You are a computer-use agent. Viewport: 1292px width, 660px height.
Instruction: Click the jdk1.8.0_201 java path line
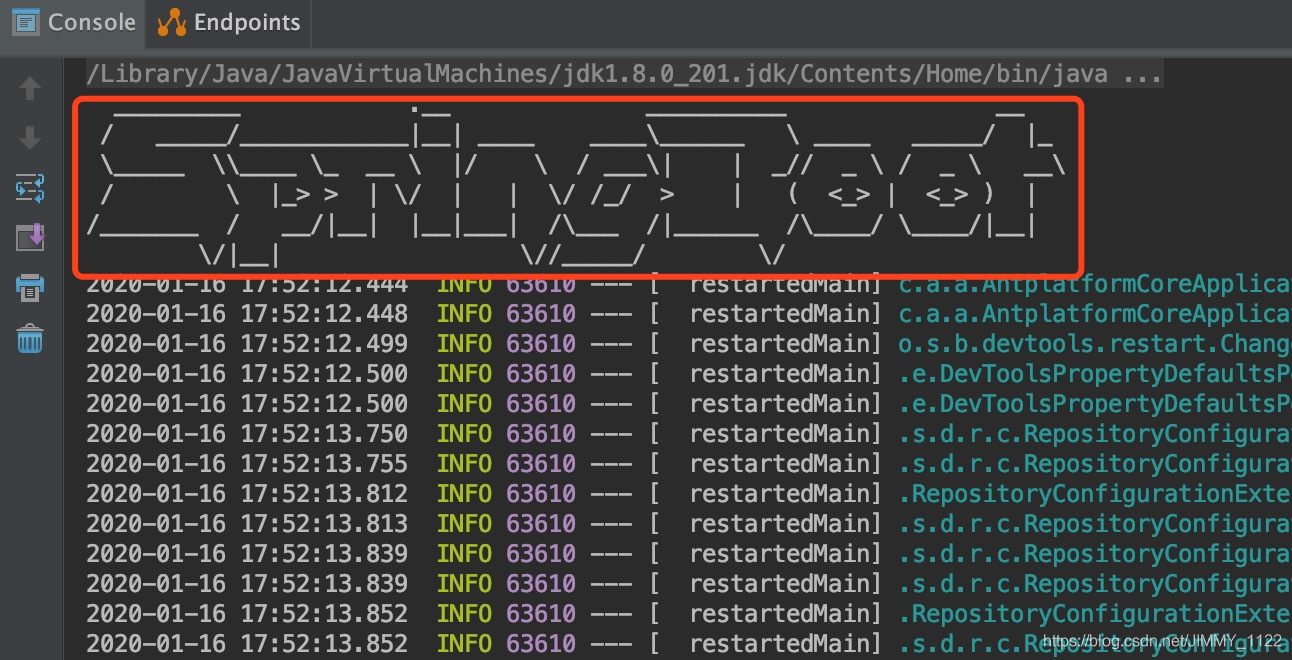pos(624,74)
